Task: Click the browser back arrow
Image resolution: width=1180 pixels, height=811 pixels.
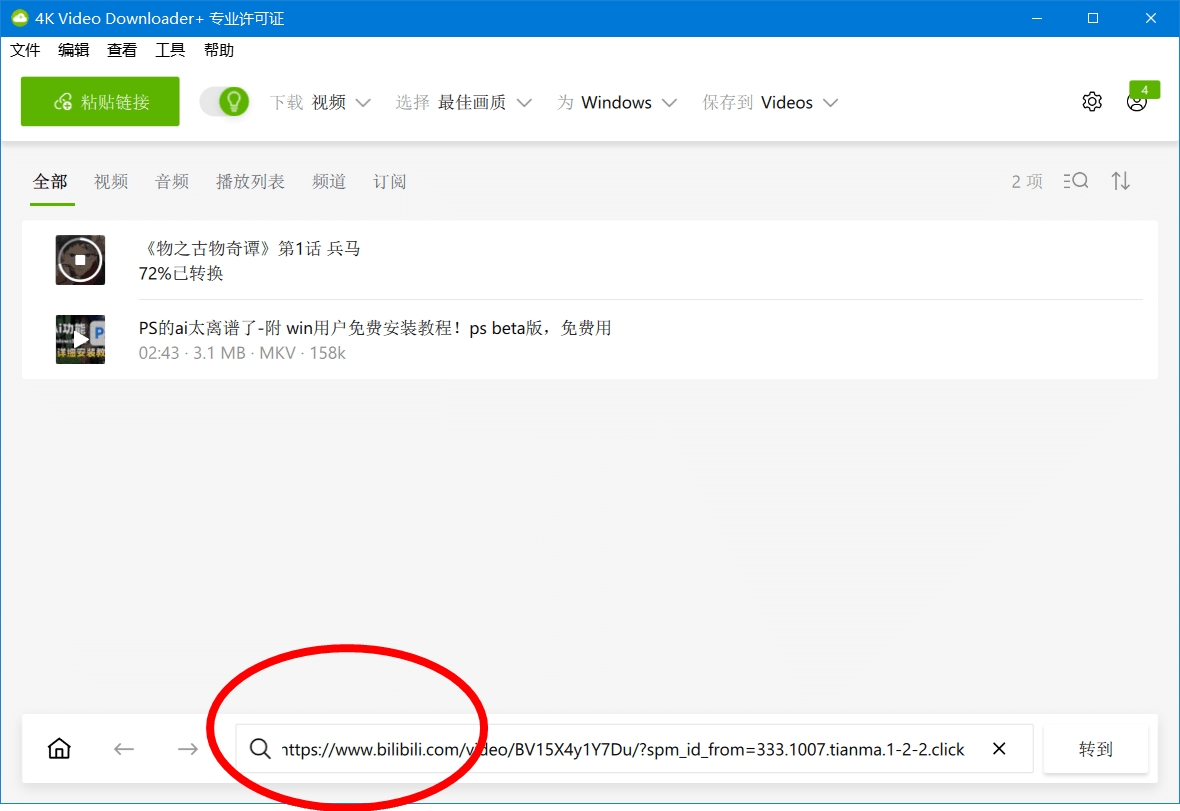Action: point(124,749)
